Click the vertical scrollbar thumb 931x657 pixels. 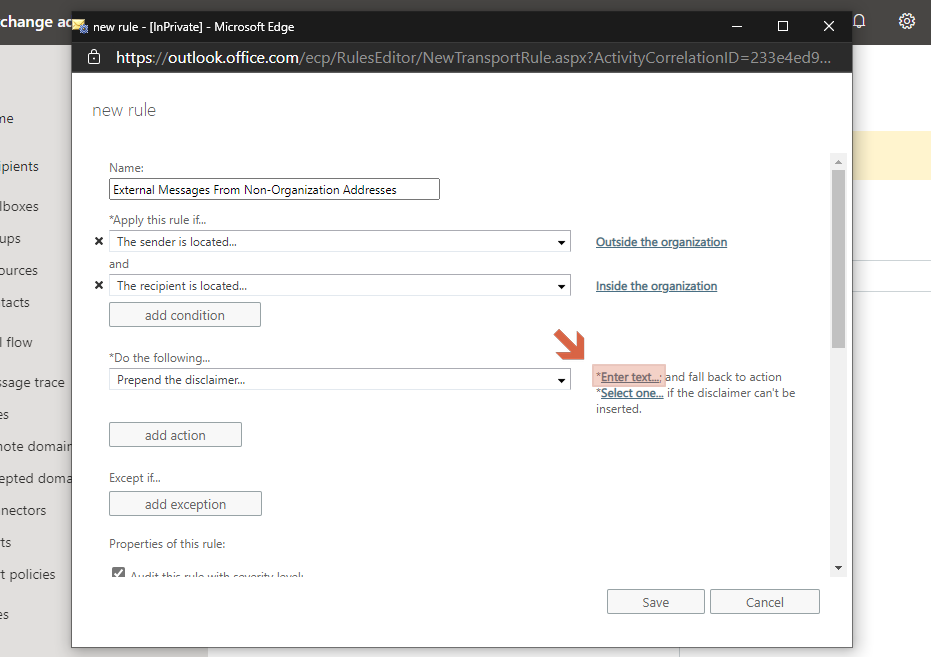pos(838,259)
